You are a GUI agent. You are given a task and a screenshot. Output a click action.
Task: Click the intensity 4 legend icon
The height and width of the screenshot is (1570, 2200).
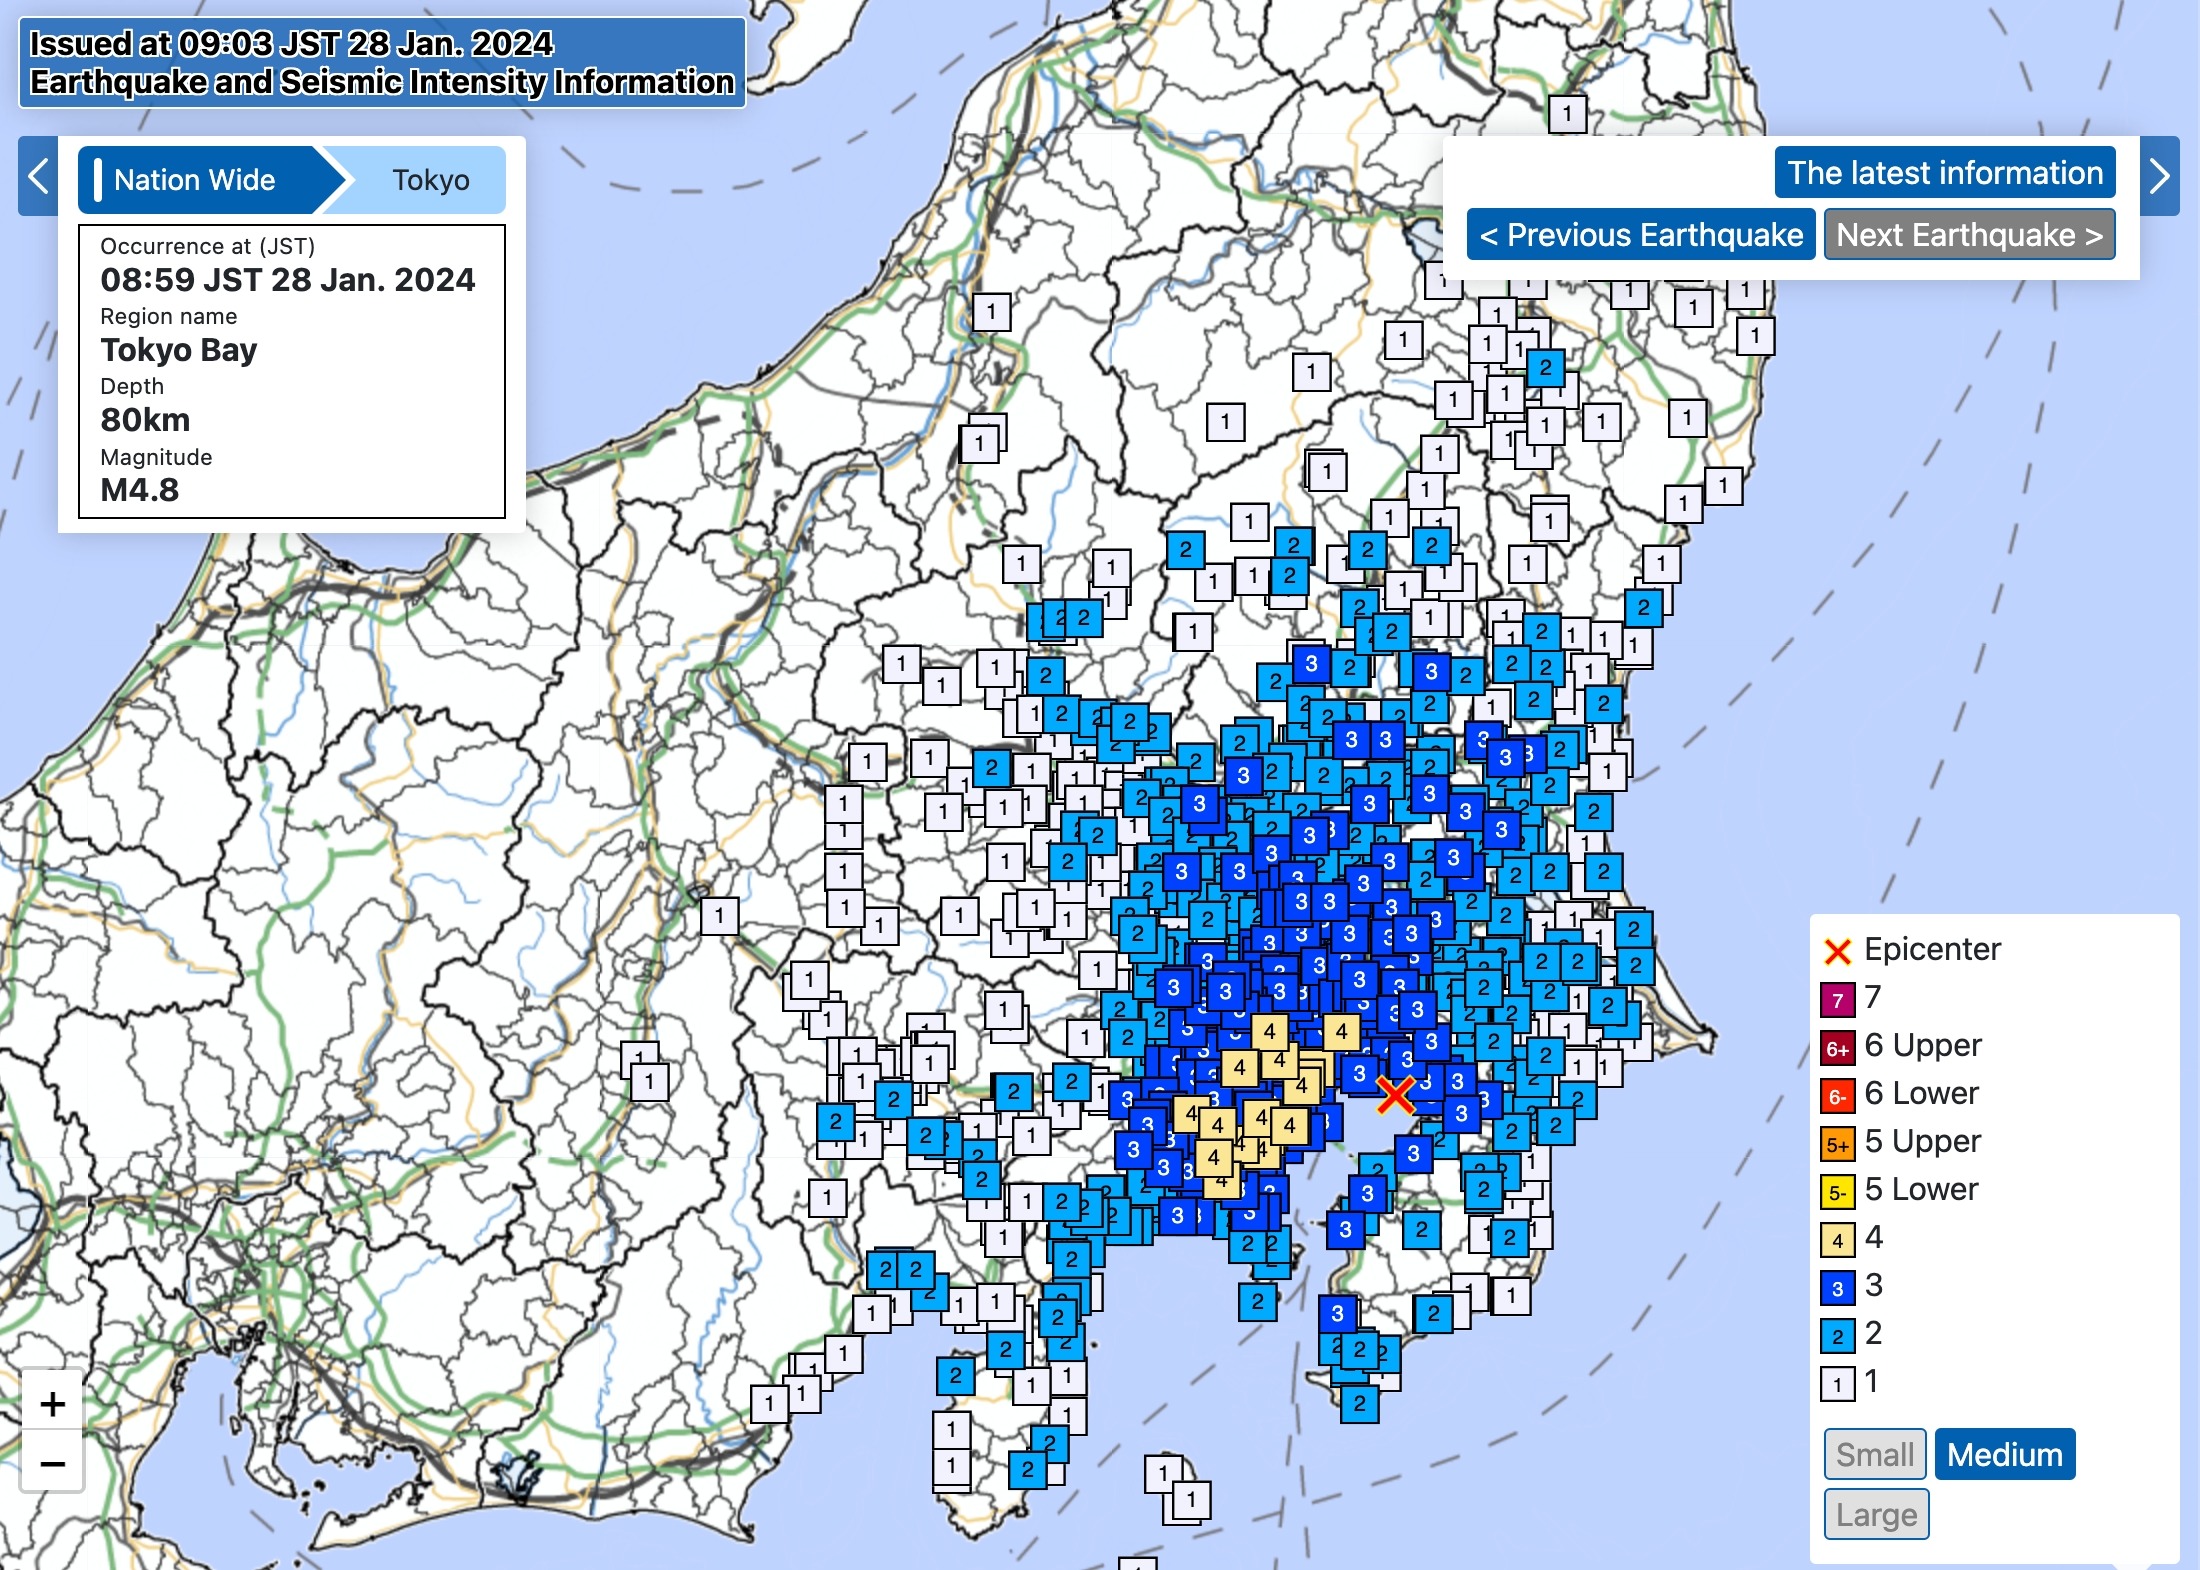click(x=1837, y=1239)
